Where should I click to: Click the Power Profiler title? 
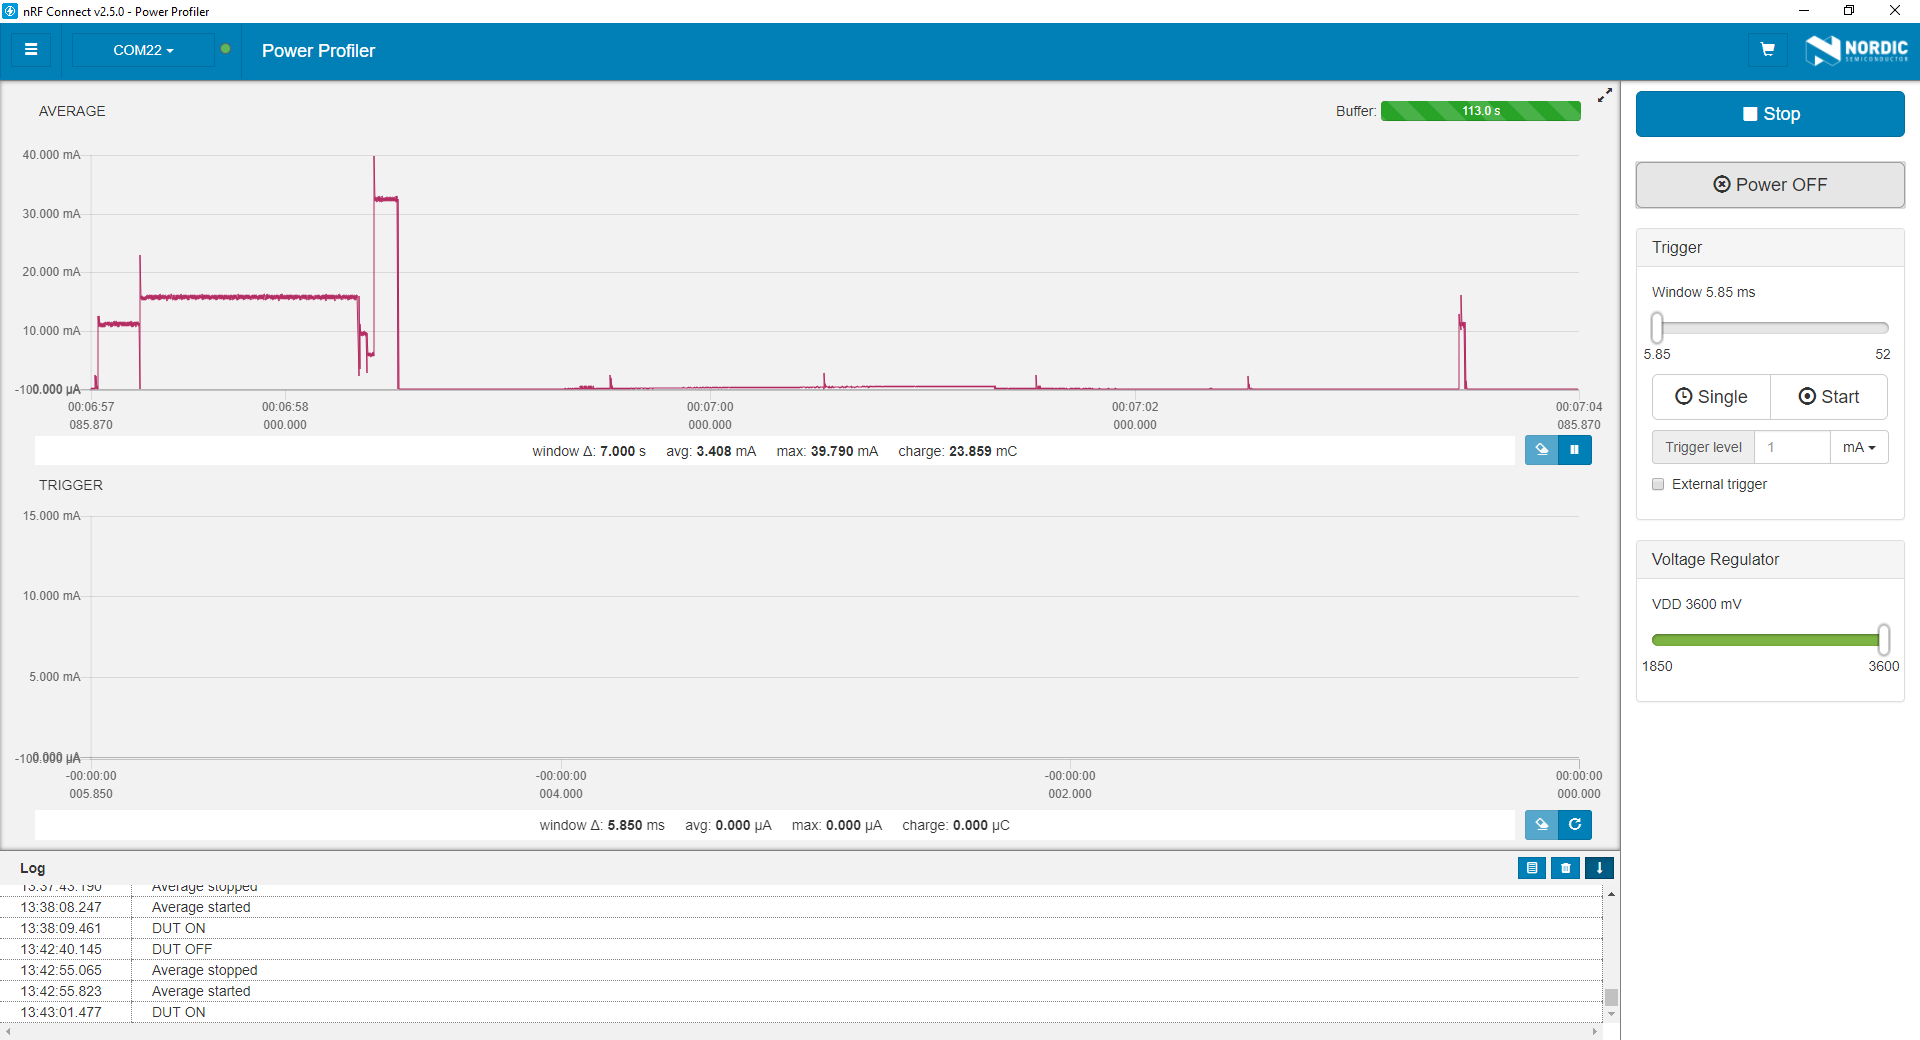(318, 51)
